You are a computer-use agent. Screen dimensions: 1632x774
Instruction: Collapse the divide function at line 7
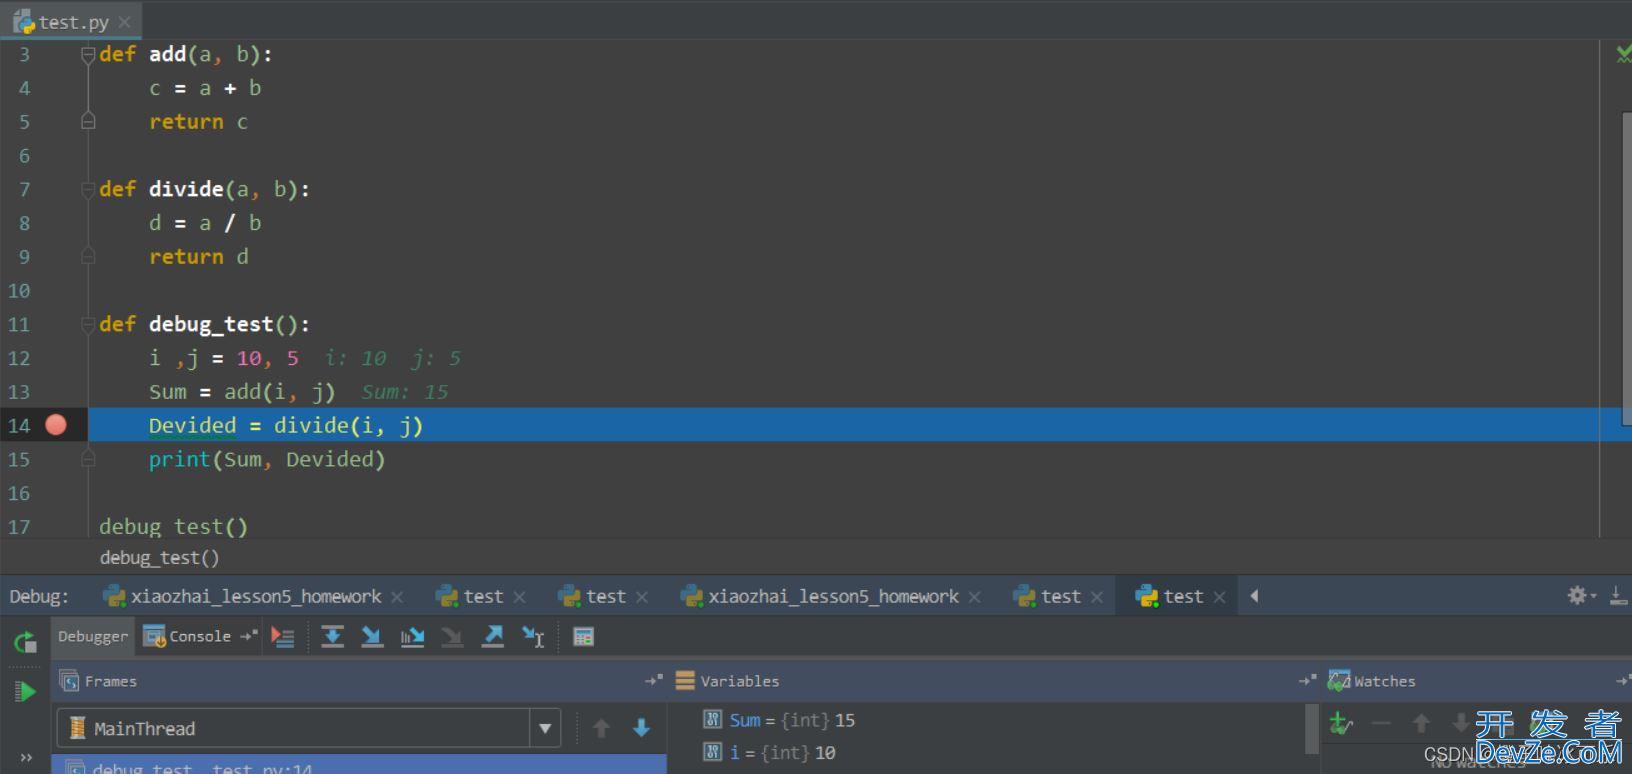point(88,189)
